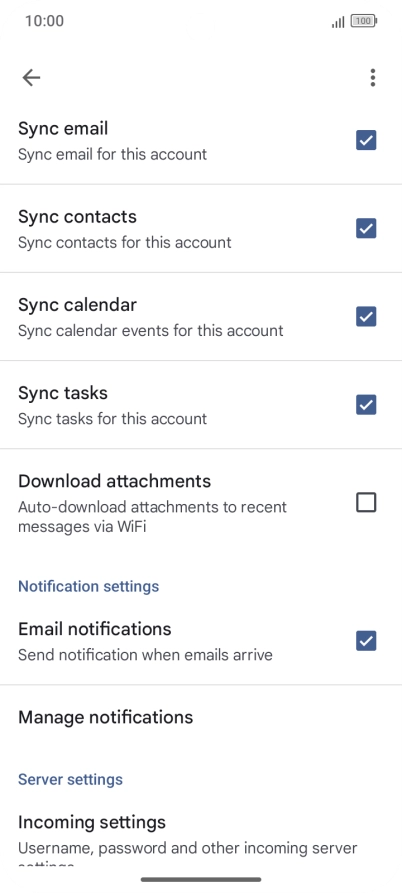This screenshot has height=893, width=402.
Task: Tap the signal strength icon
Action: click(x=338, y=22)
